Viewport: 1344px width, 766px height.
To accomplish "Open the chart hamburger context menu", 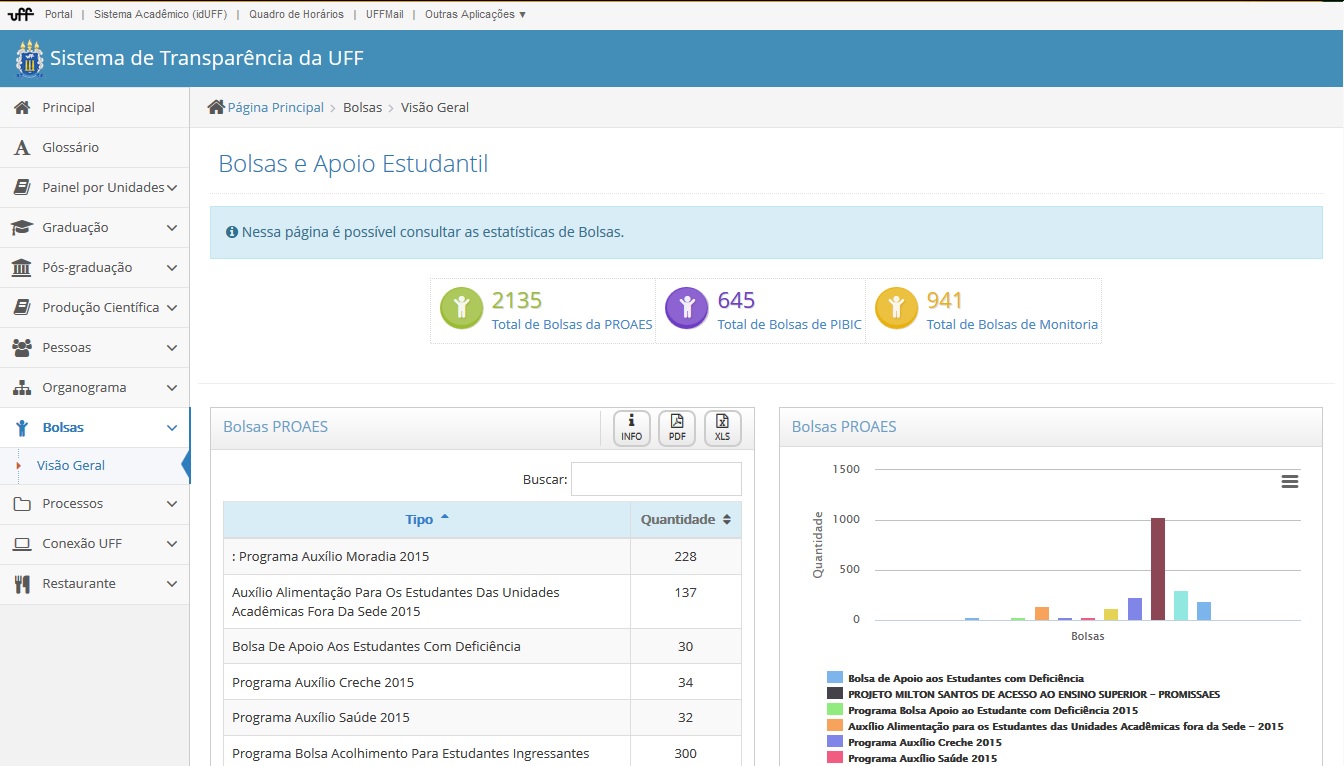I will coord(1290,482).
